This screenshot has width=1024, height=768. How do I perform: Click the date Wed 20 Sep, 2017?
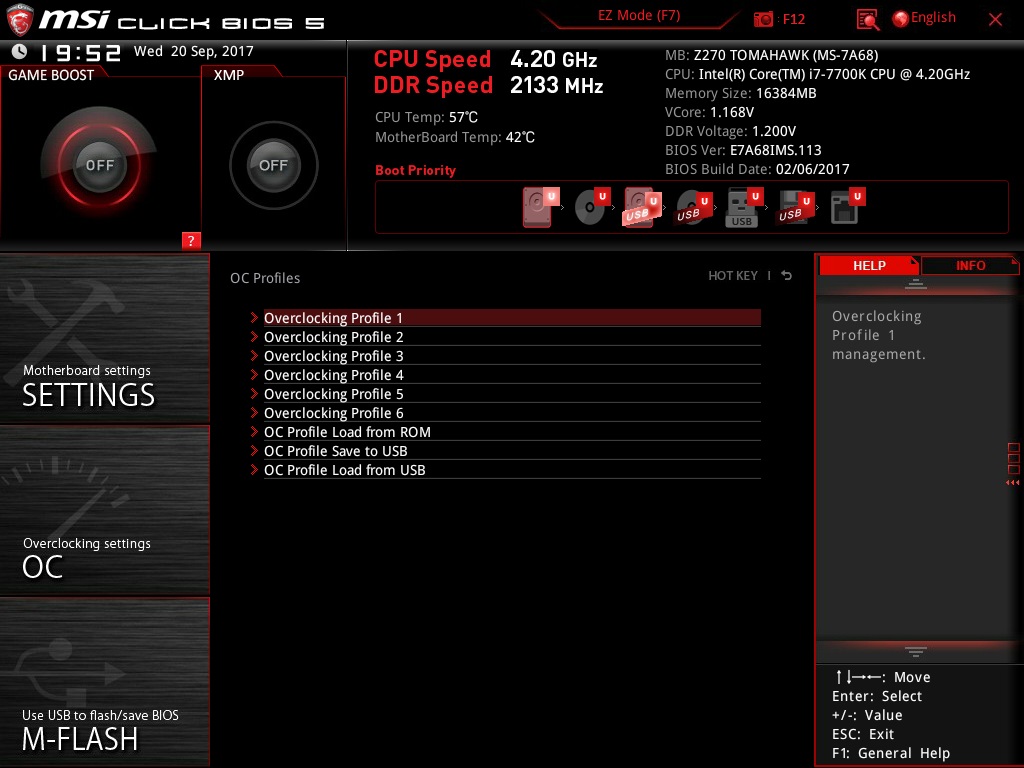(193, 51)
